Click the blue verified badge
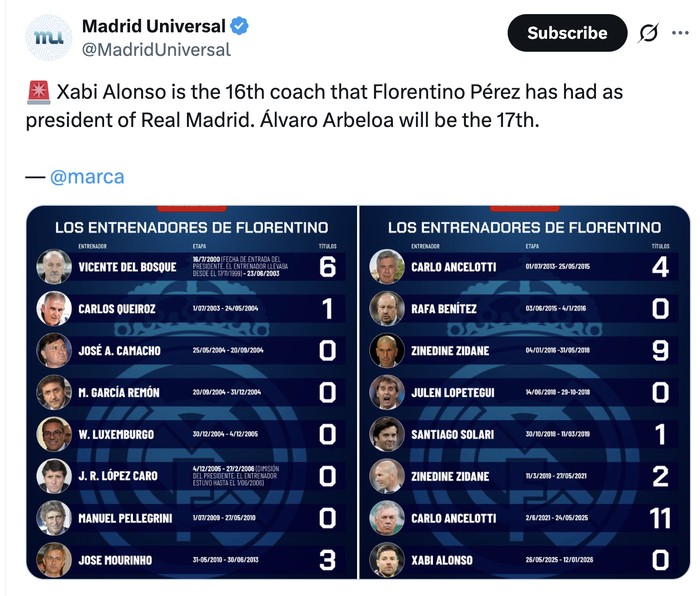The height and width of the screenshot is (596, 700). pos(240,26)
